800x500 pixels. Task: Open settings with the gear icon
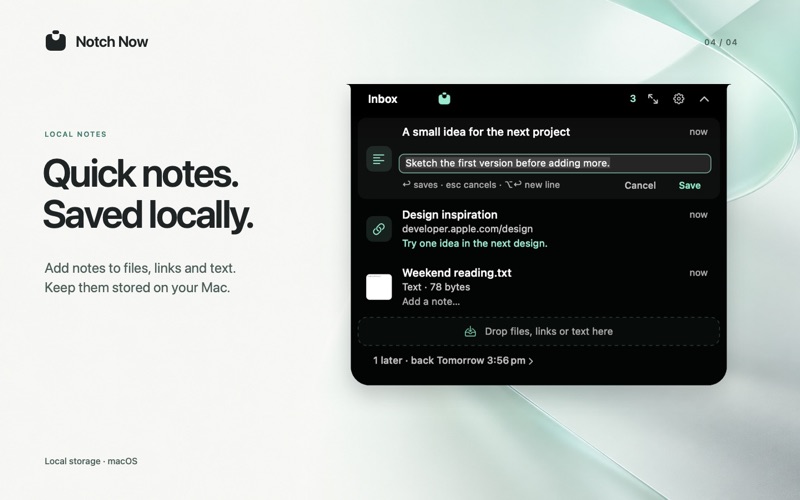(678, 99)
